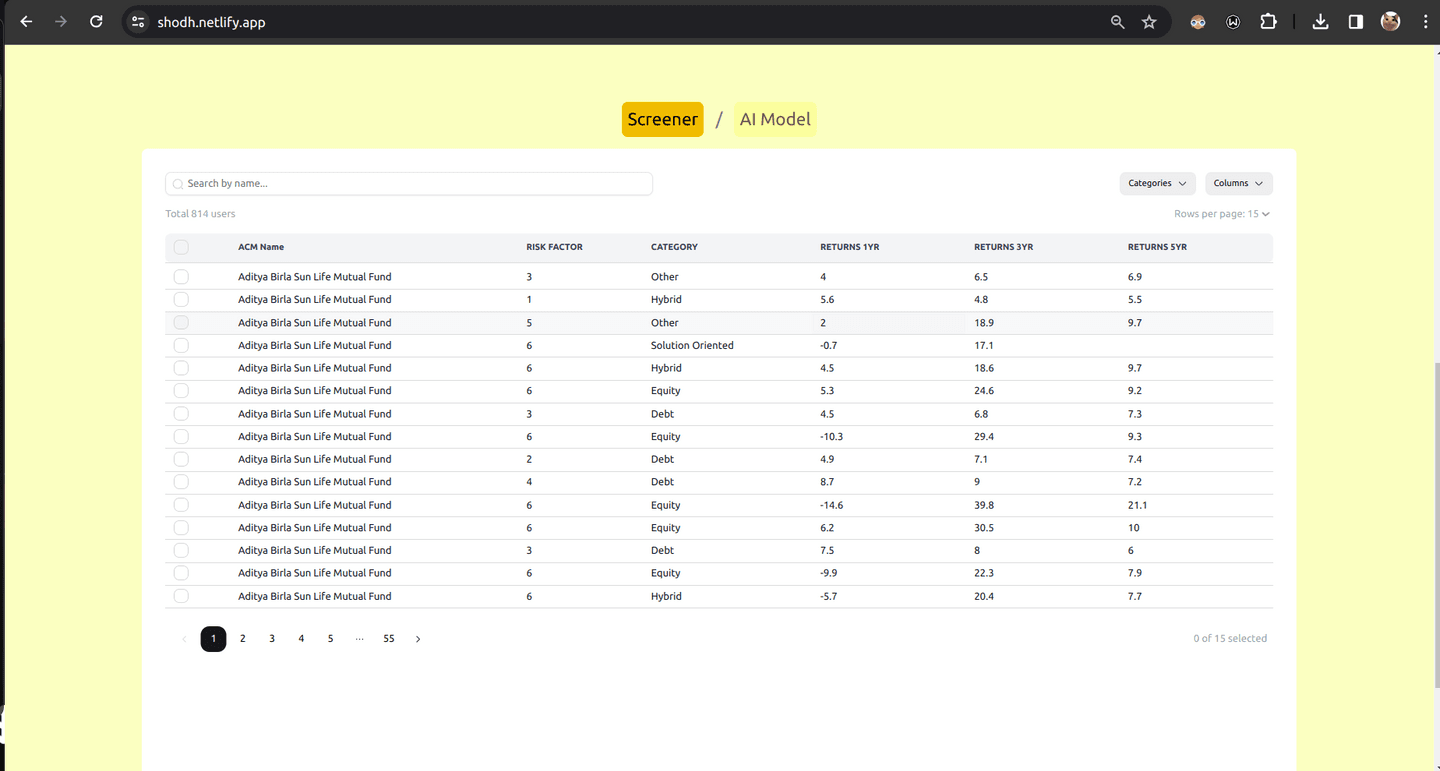Check the row with returns 1yr 4
This screenshot has height=771, width=1440.
point(181,277)
